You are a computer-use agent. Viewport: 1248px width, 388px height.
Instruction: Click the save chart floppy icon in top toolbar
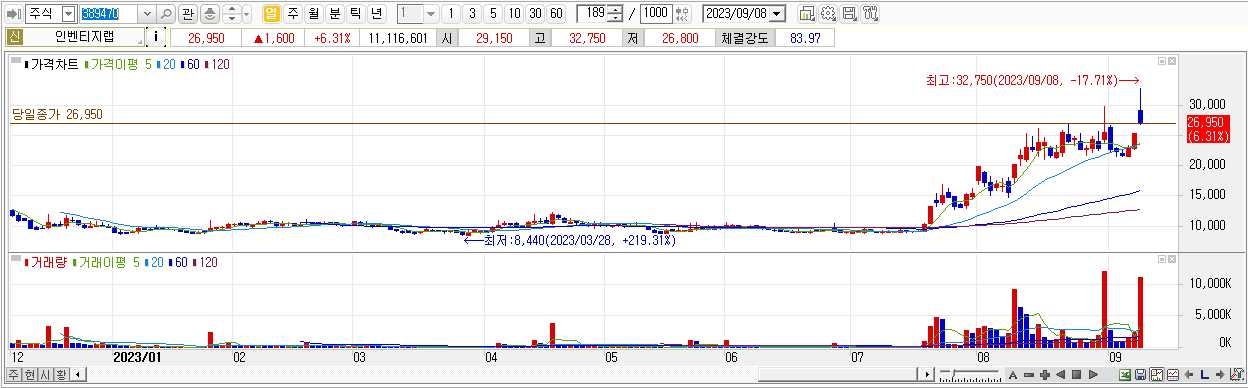(849, 14)
